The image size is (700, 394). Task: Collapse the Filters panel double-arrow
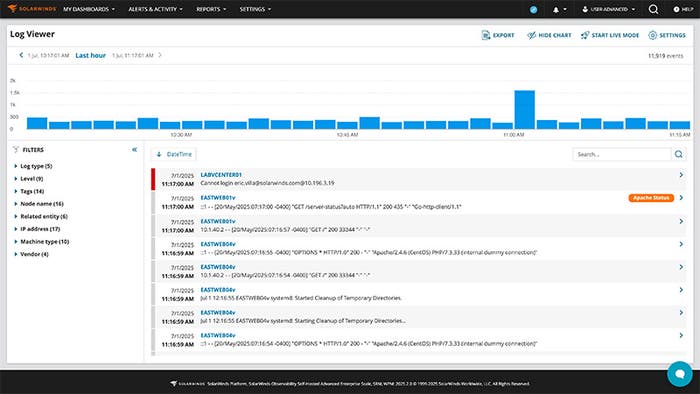click(134, 149)
